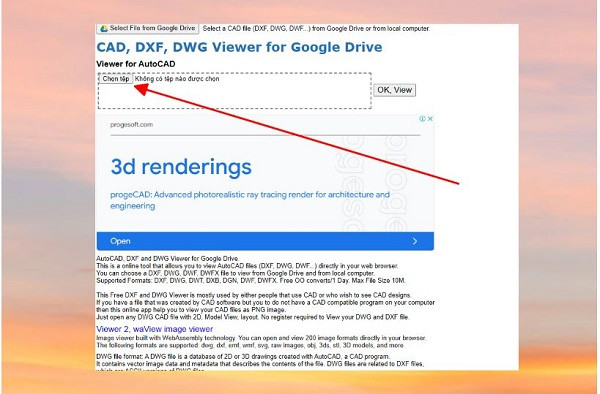Click progeCAD ad description text
Viewport: 600px width, 394px height.
pyautogui.click(x=250, y=200)
